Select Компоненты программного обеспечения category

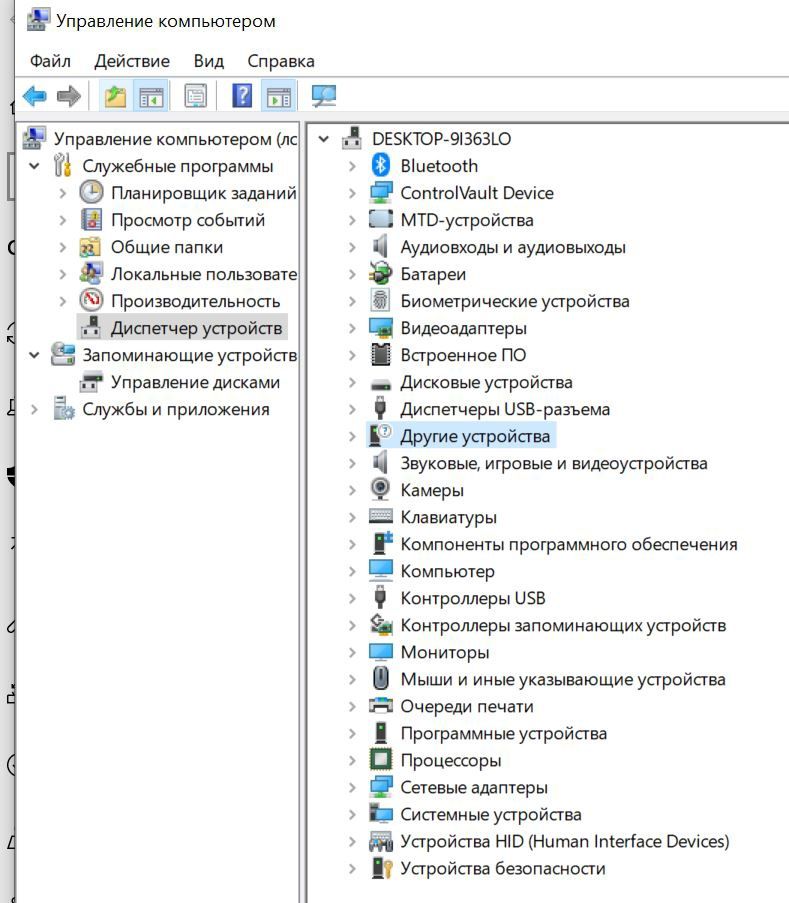[569, 544]
